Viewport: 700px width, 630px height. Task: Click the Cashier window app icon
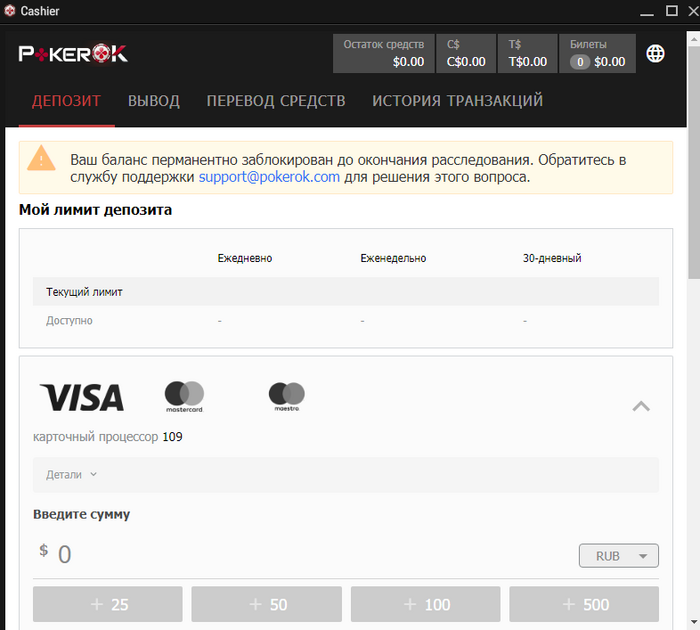pyautogui.click(x=9, y=11)
